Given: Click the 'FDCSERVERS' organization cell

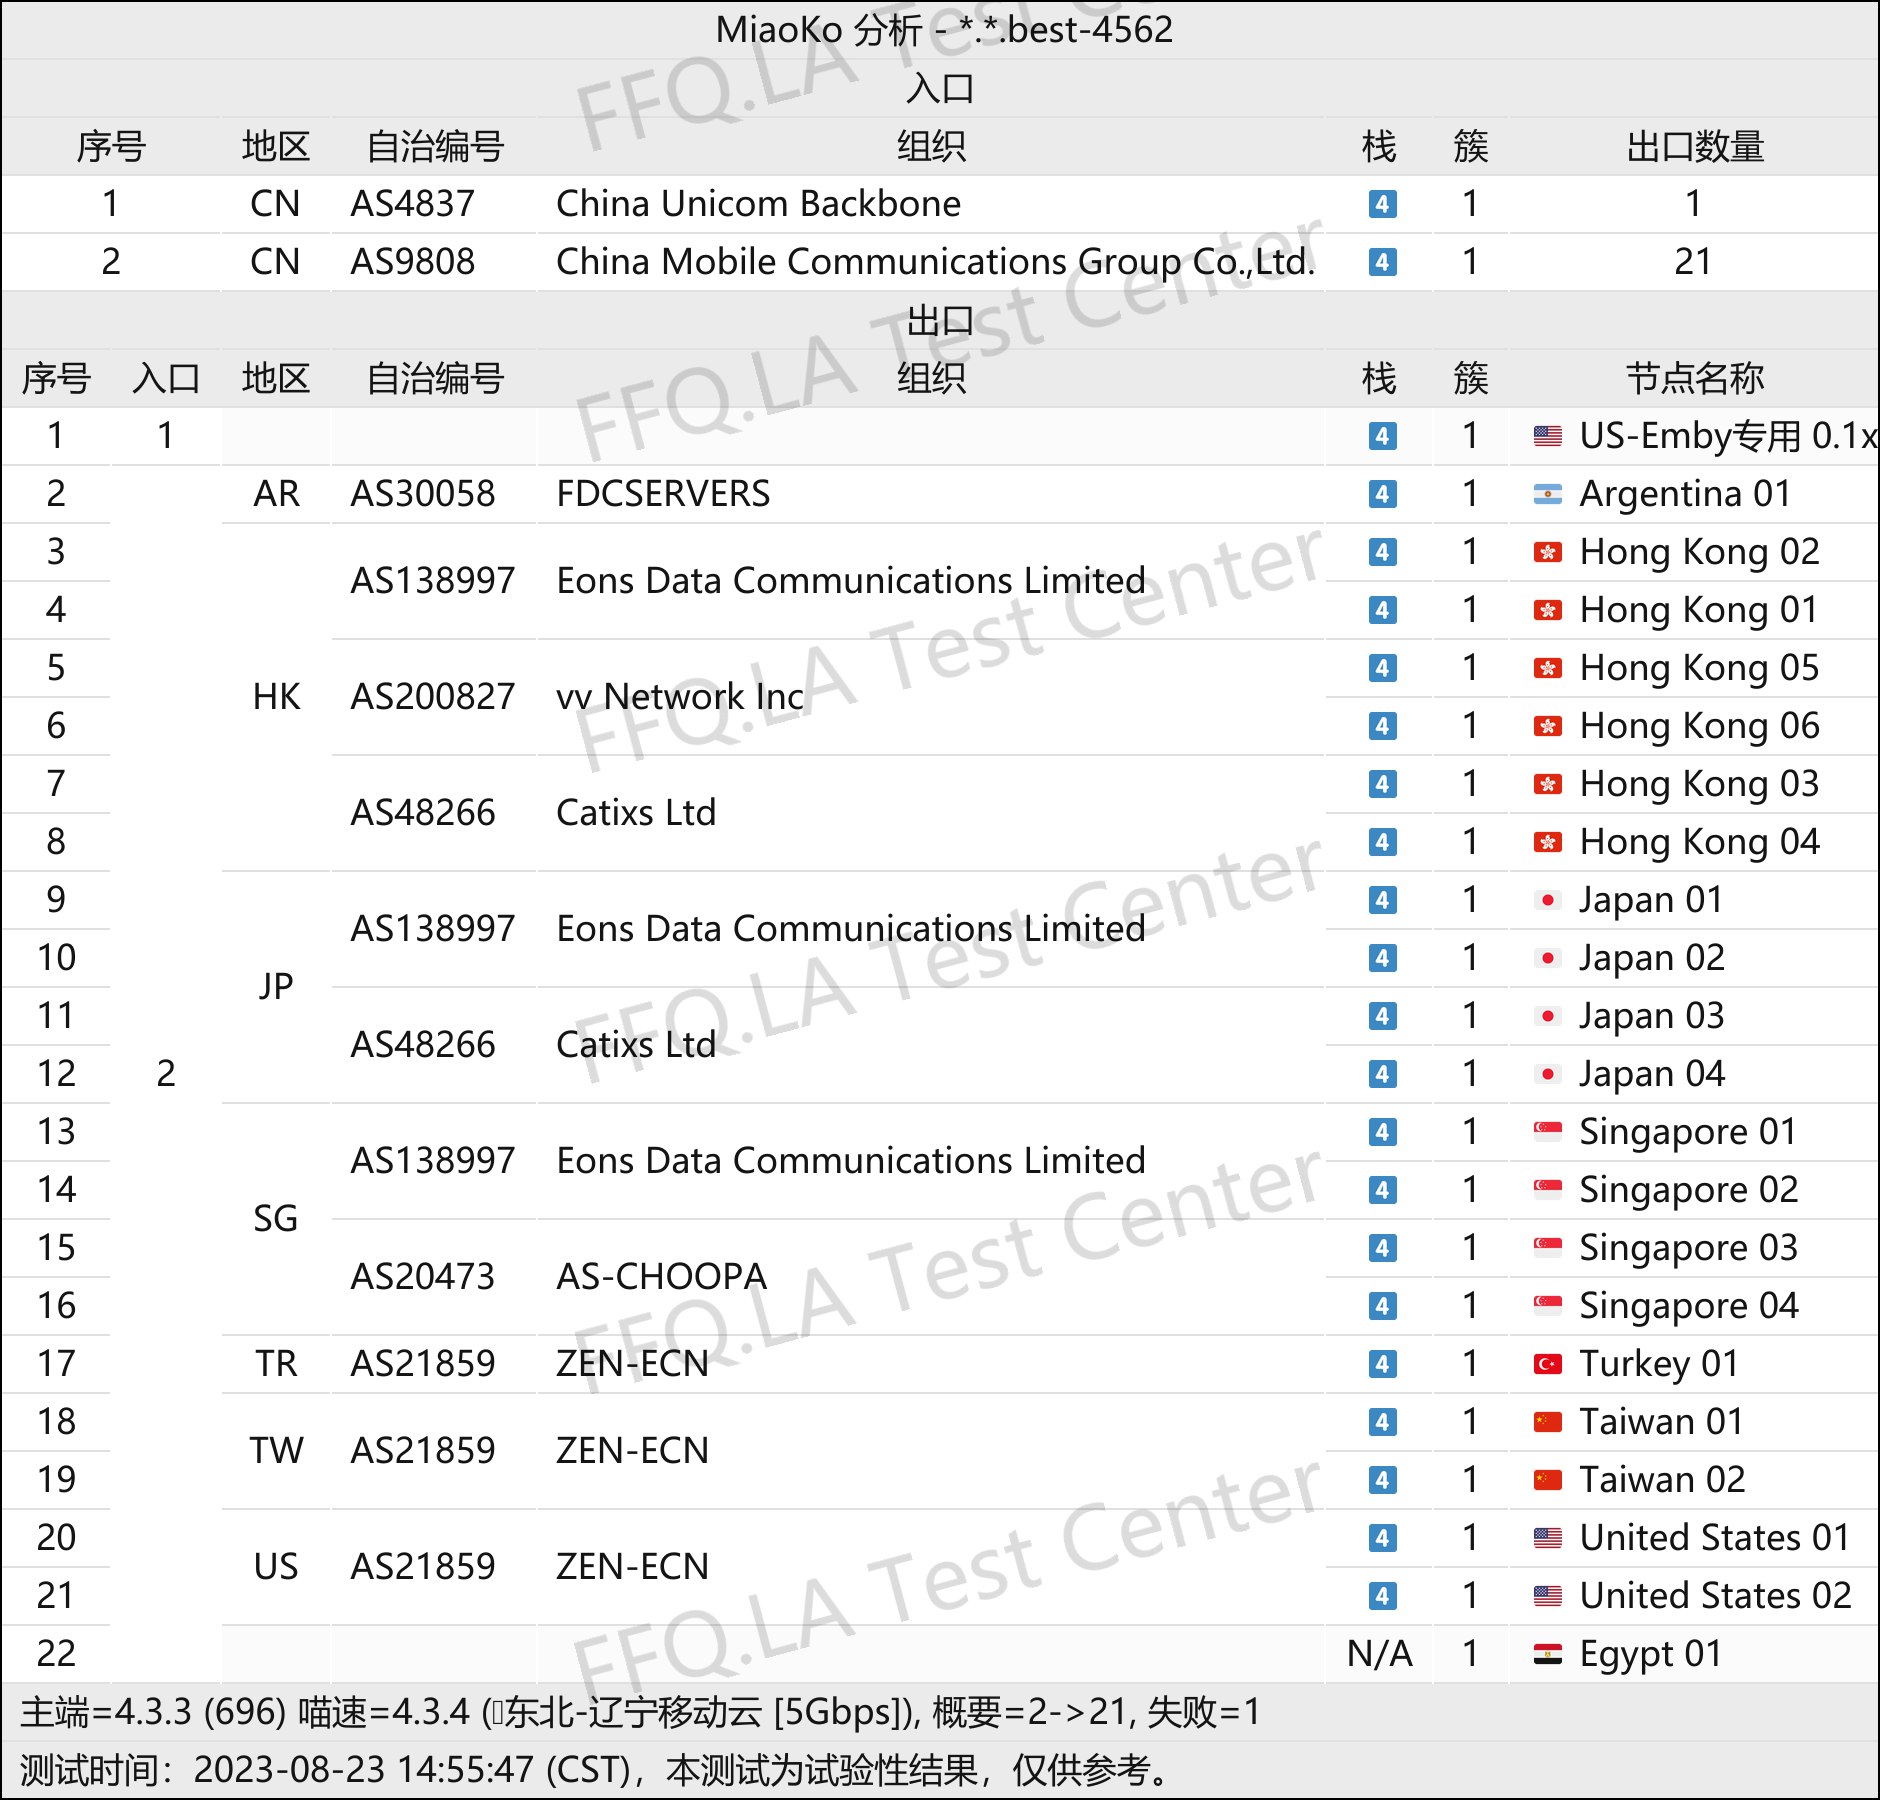Looking at the screenshot, I should coord(663,494).
